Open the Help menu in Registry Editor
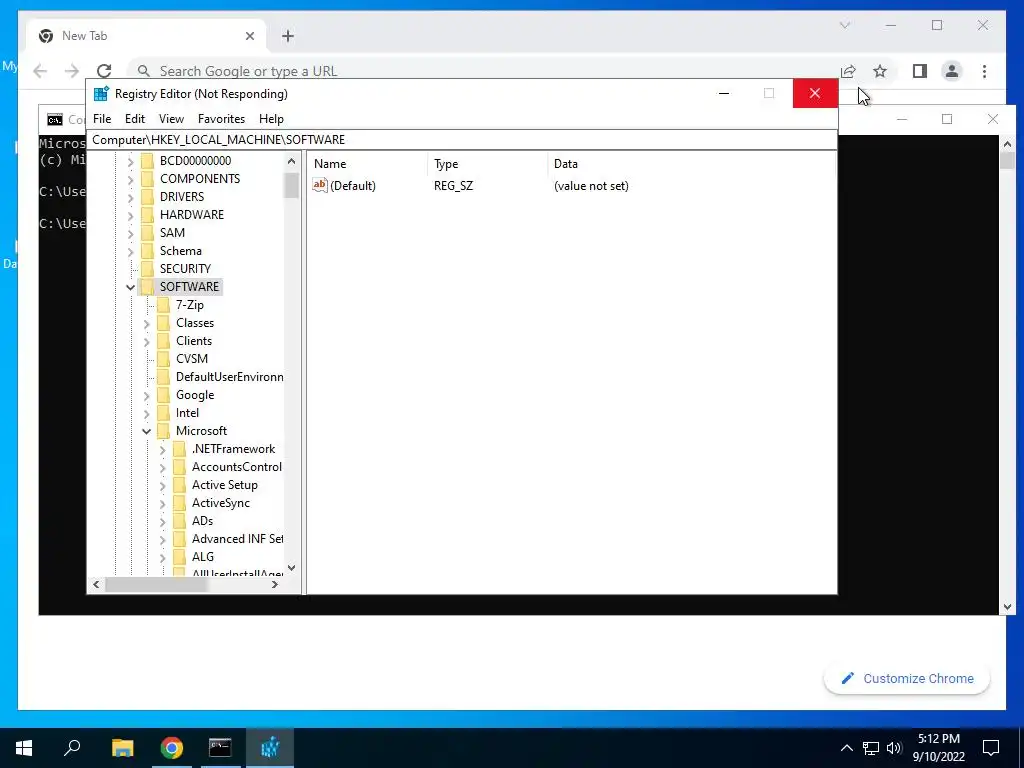Screen dimensions: 1024x768 (x=271, y=119)
